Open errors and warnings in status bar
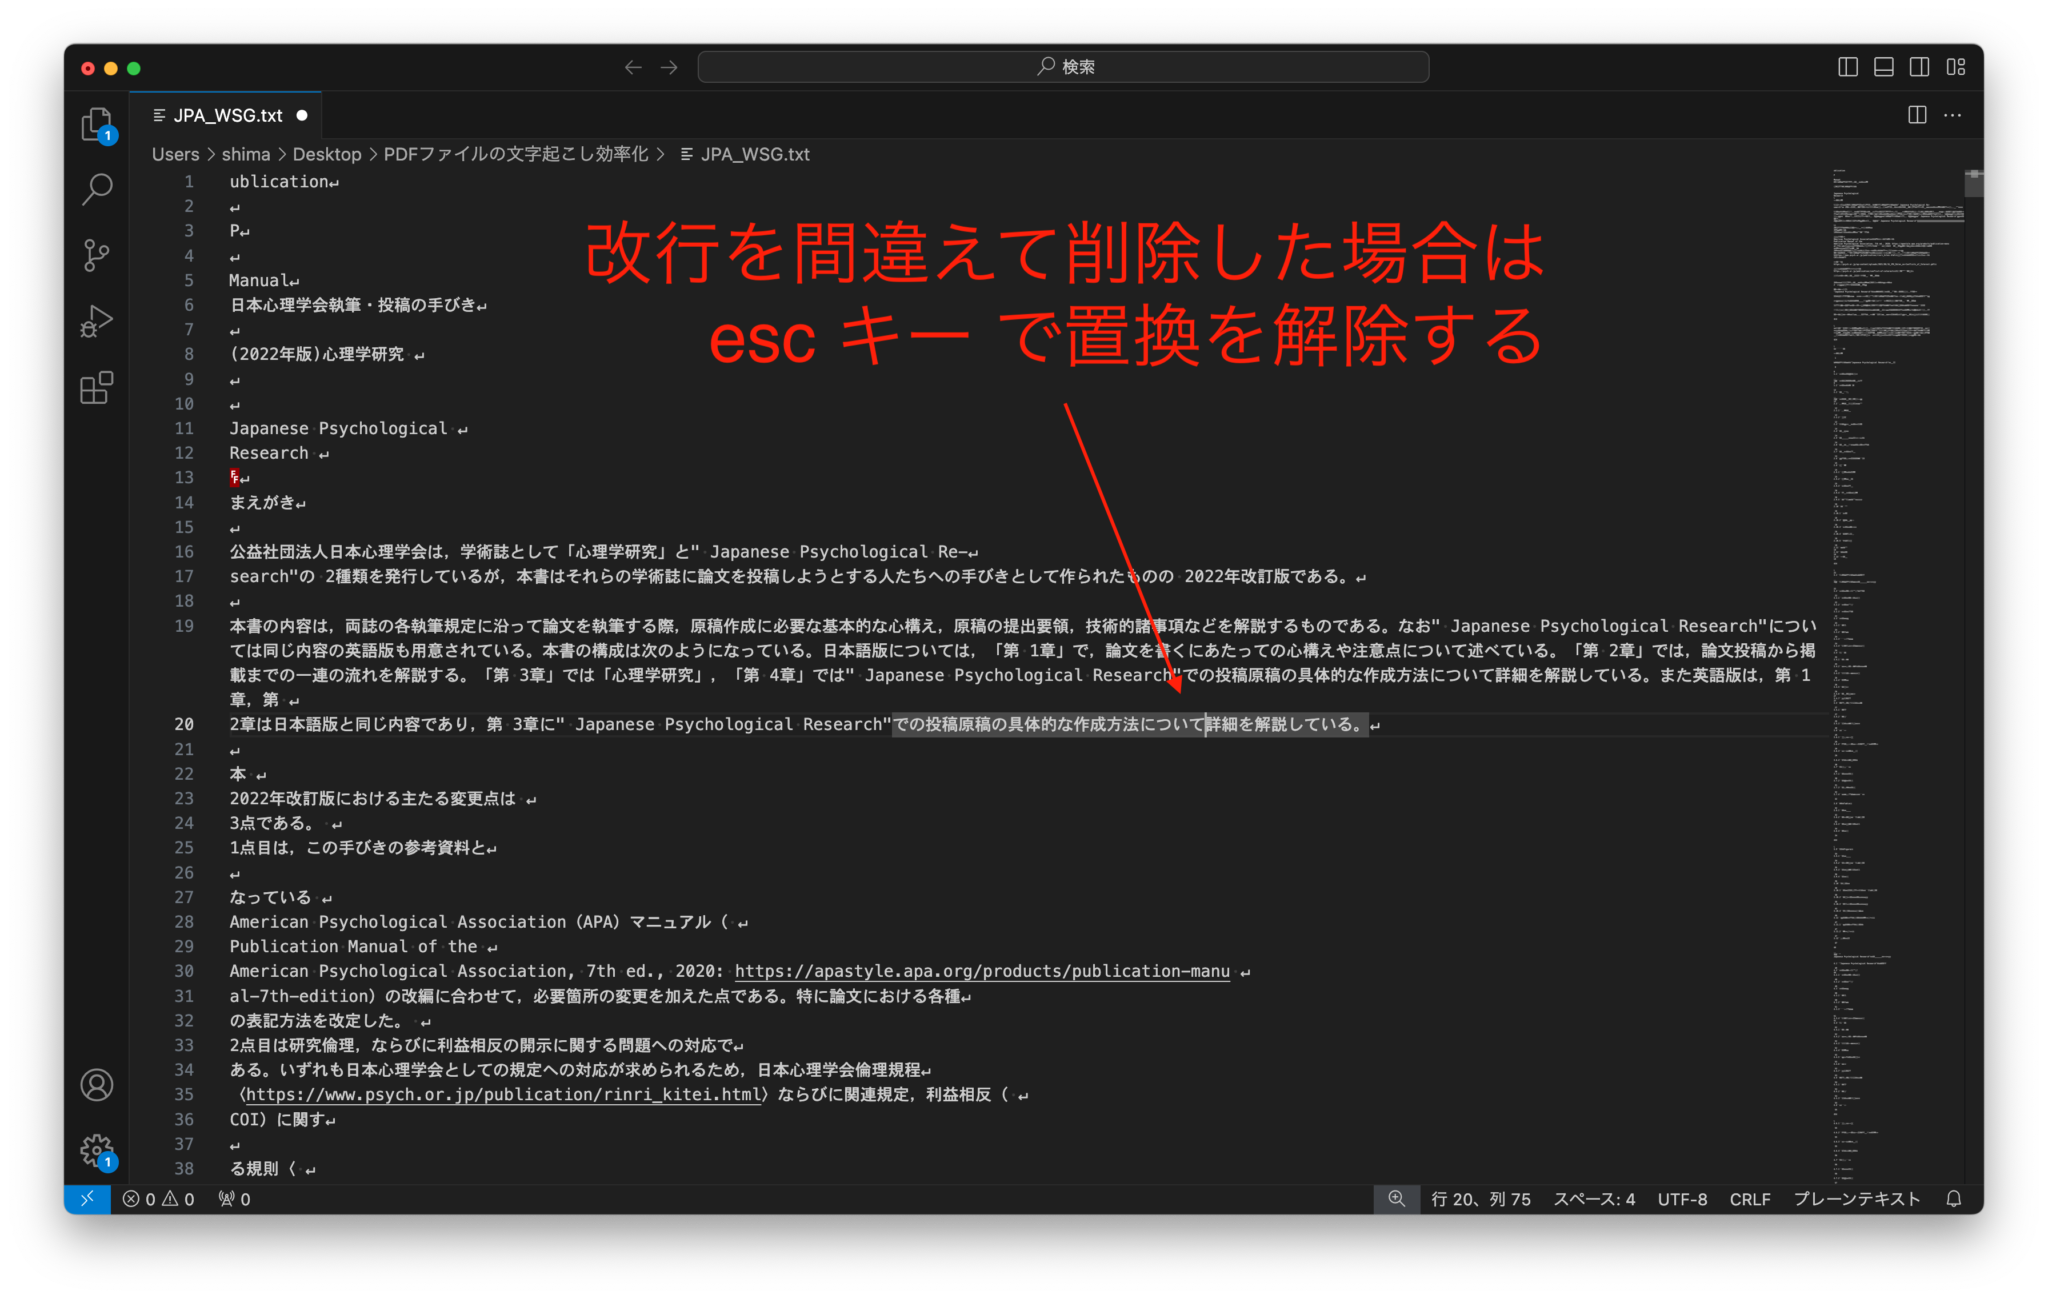Image resolution: width=2048 pixels, height=1299 pixels. click(158, 1199)
